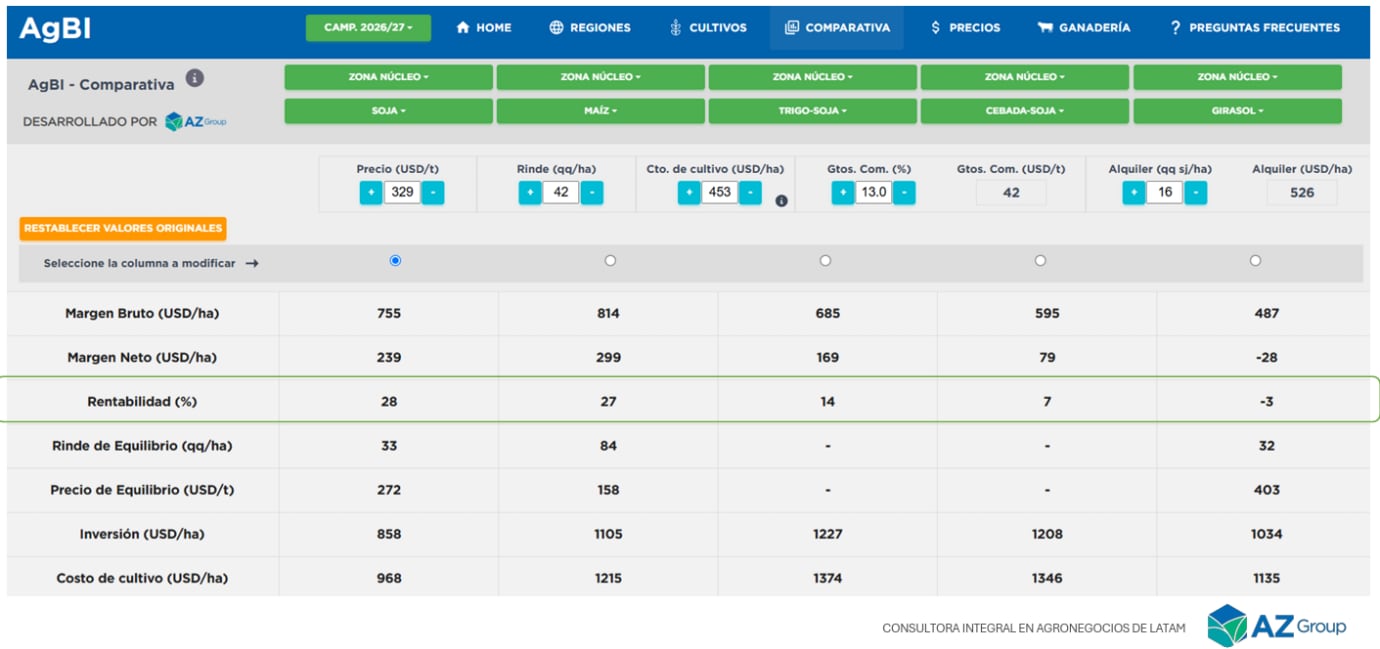Increase Precio with the plus button
Screen dimensions: 1380x649
371,192
